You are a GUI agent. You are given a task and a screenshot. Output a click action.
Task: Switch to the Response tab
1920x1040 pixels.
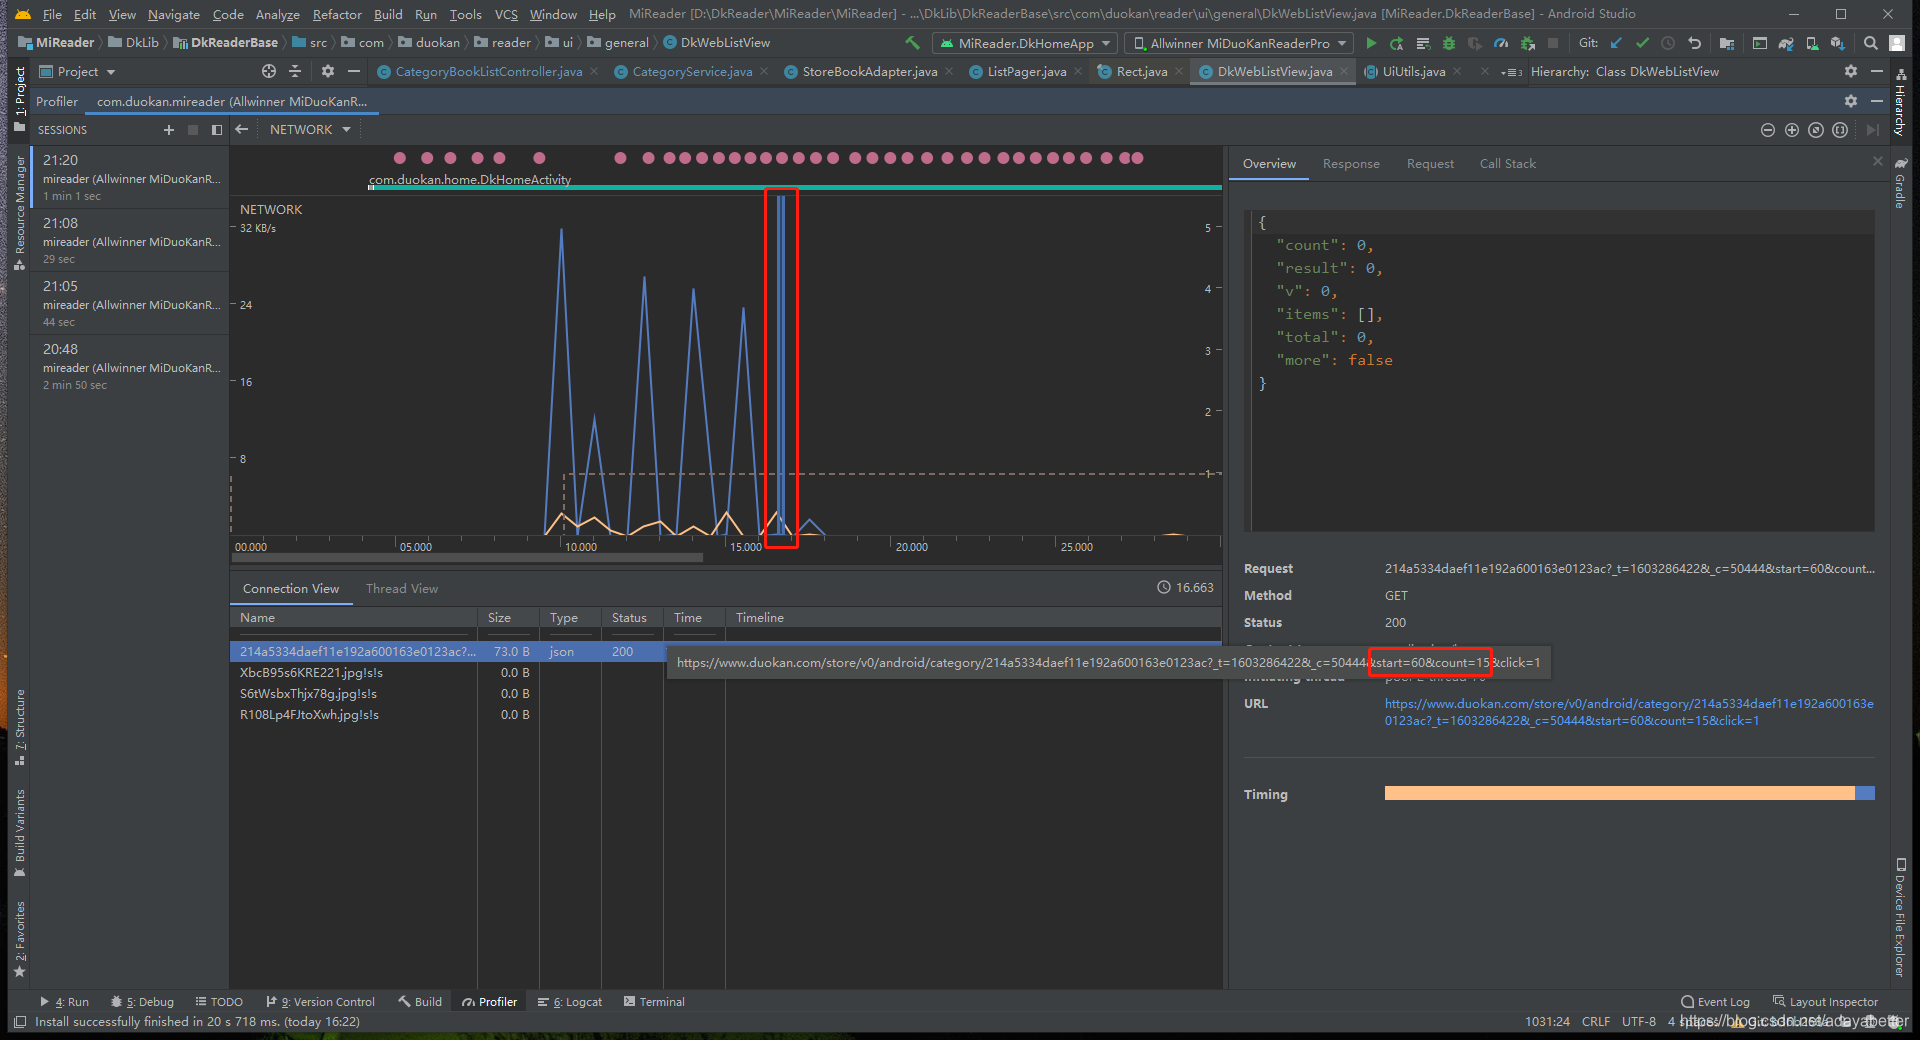1351,163
